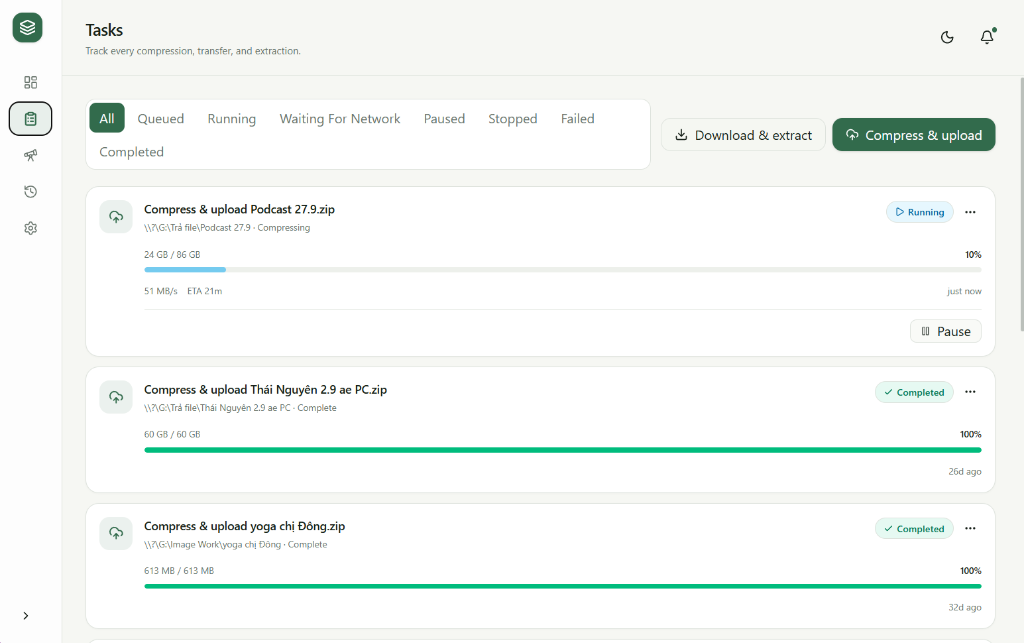Screen dimensions: 1024x643
Task: Select title 'Compress & upload Podcast 27.9.zip'
Action: pos(239,210)
